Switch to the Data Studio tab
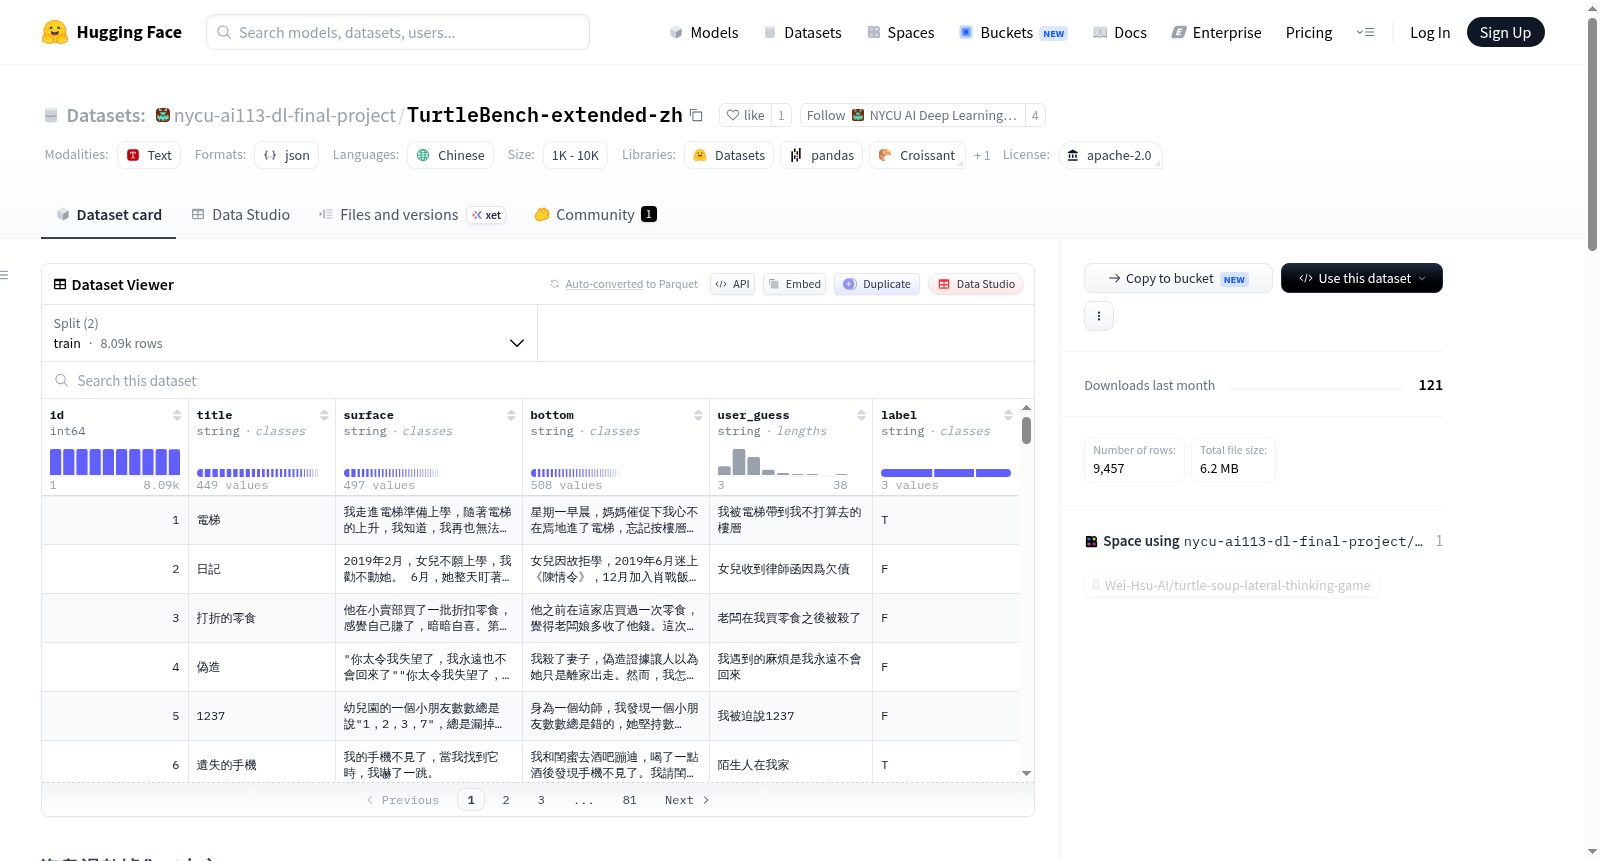Viewport: 1600px width, 861px height. [x=241, y=214]
